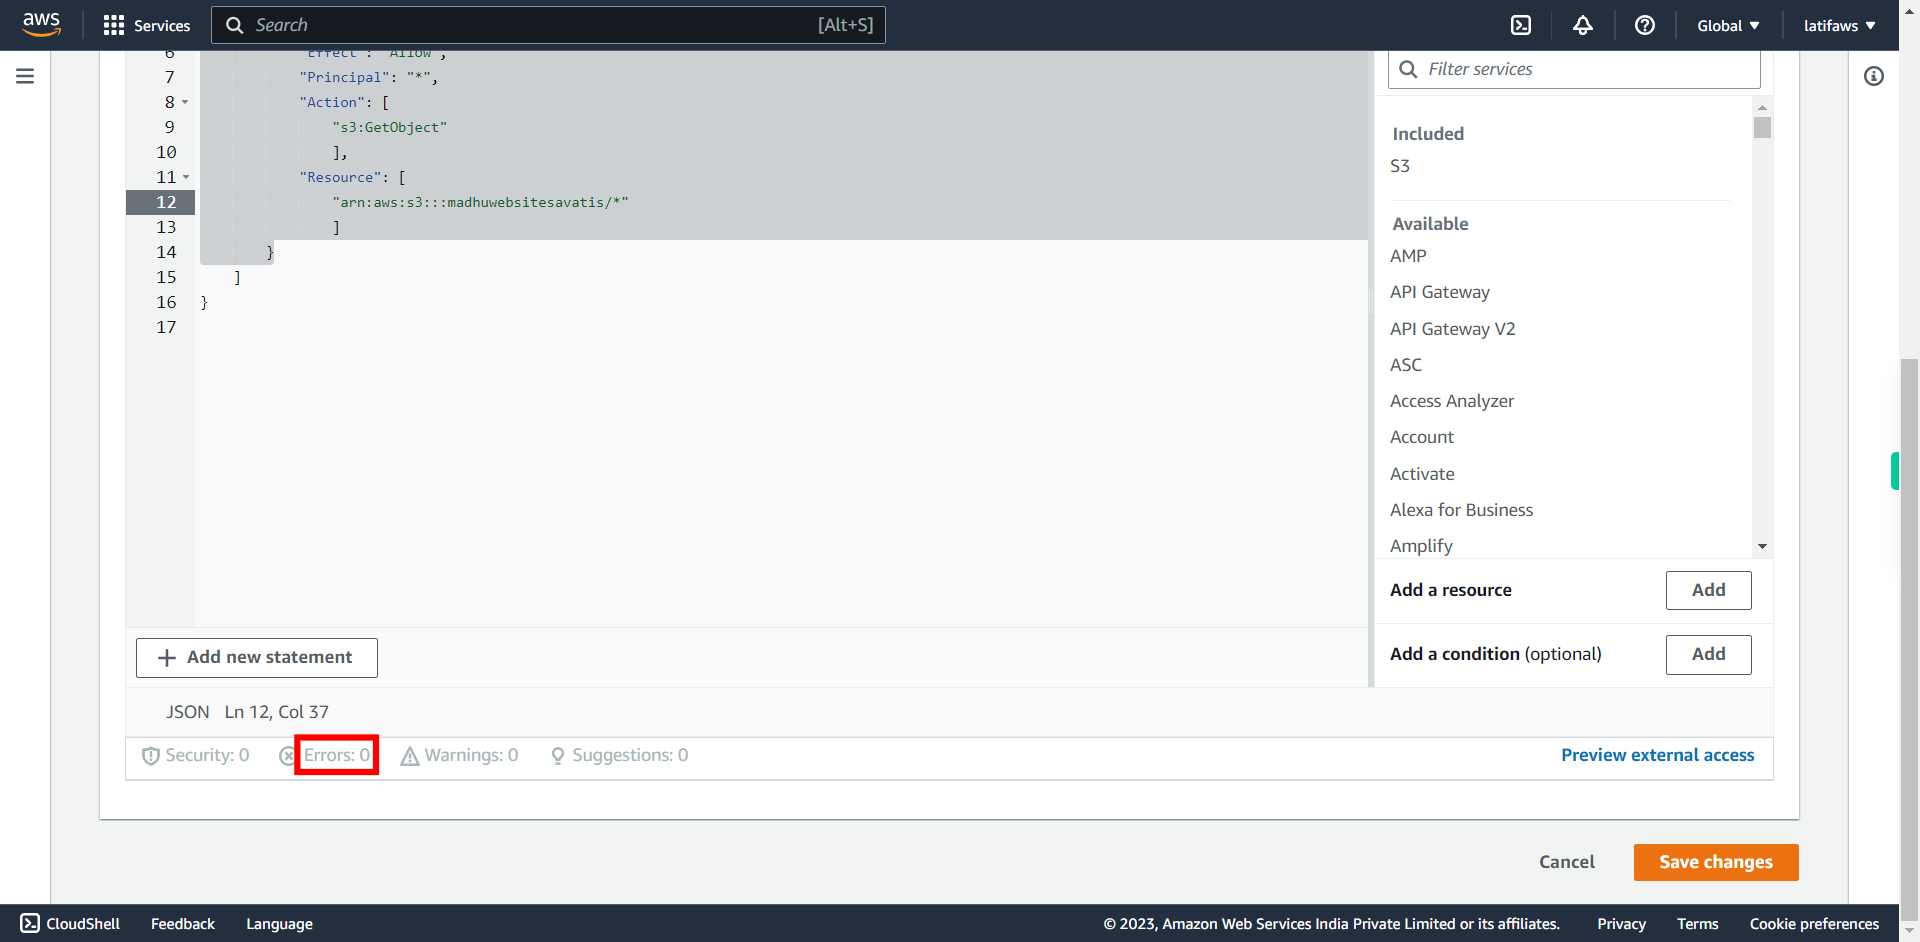This screenshot has width=1920, height=942.
Task: Click the Add new statement button
Action: [257, 657]
